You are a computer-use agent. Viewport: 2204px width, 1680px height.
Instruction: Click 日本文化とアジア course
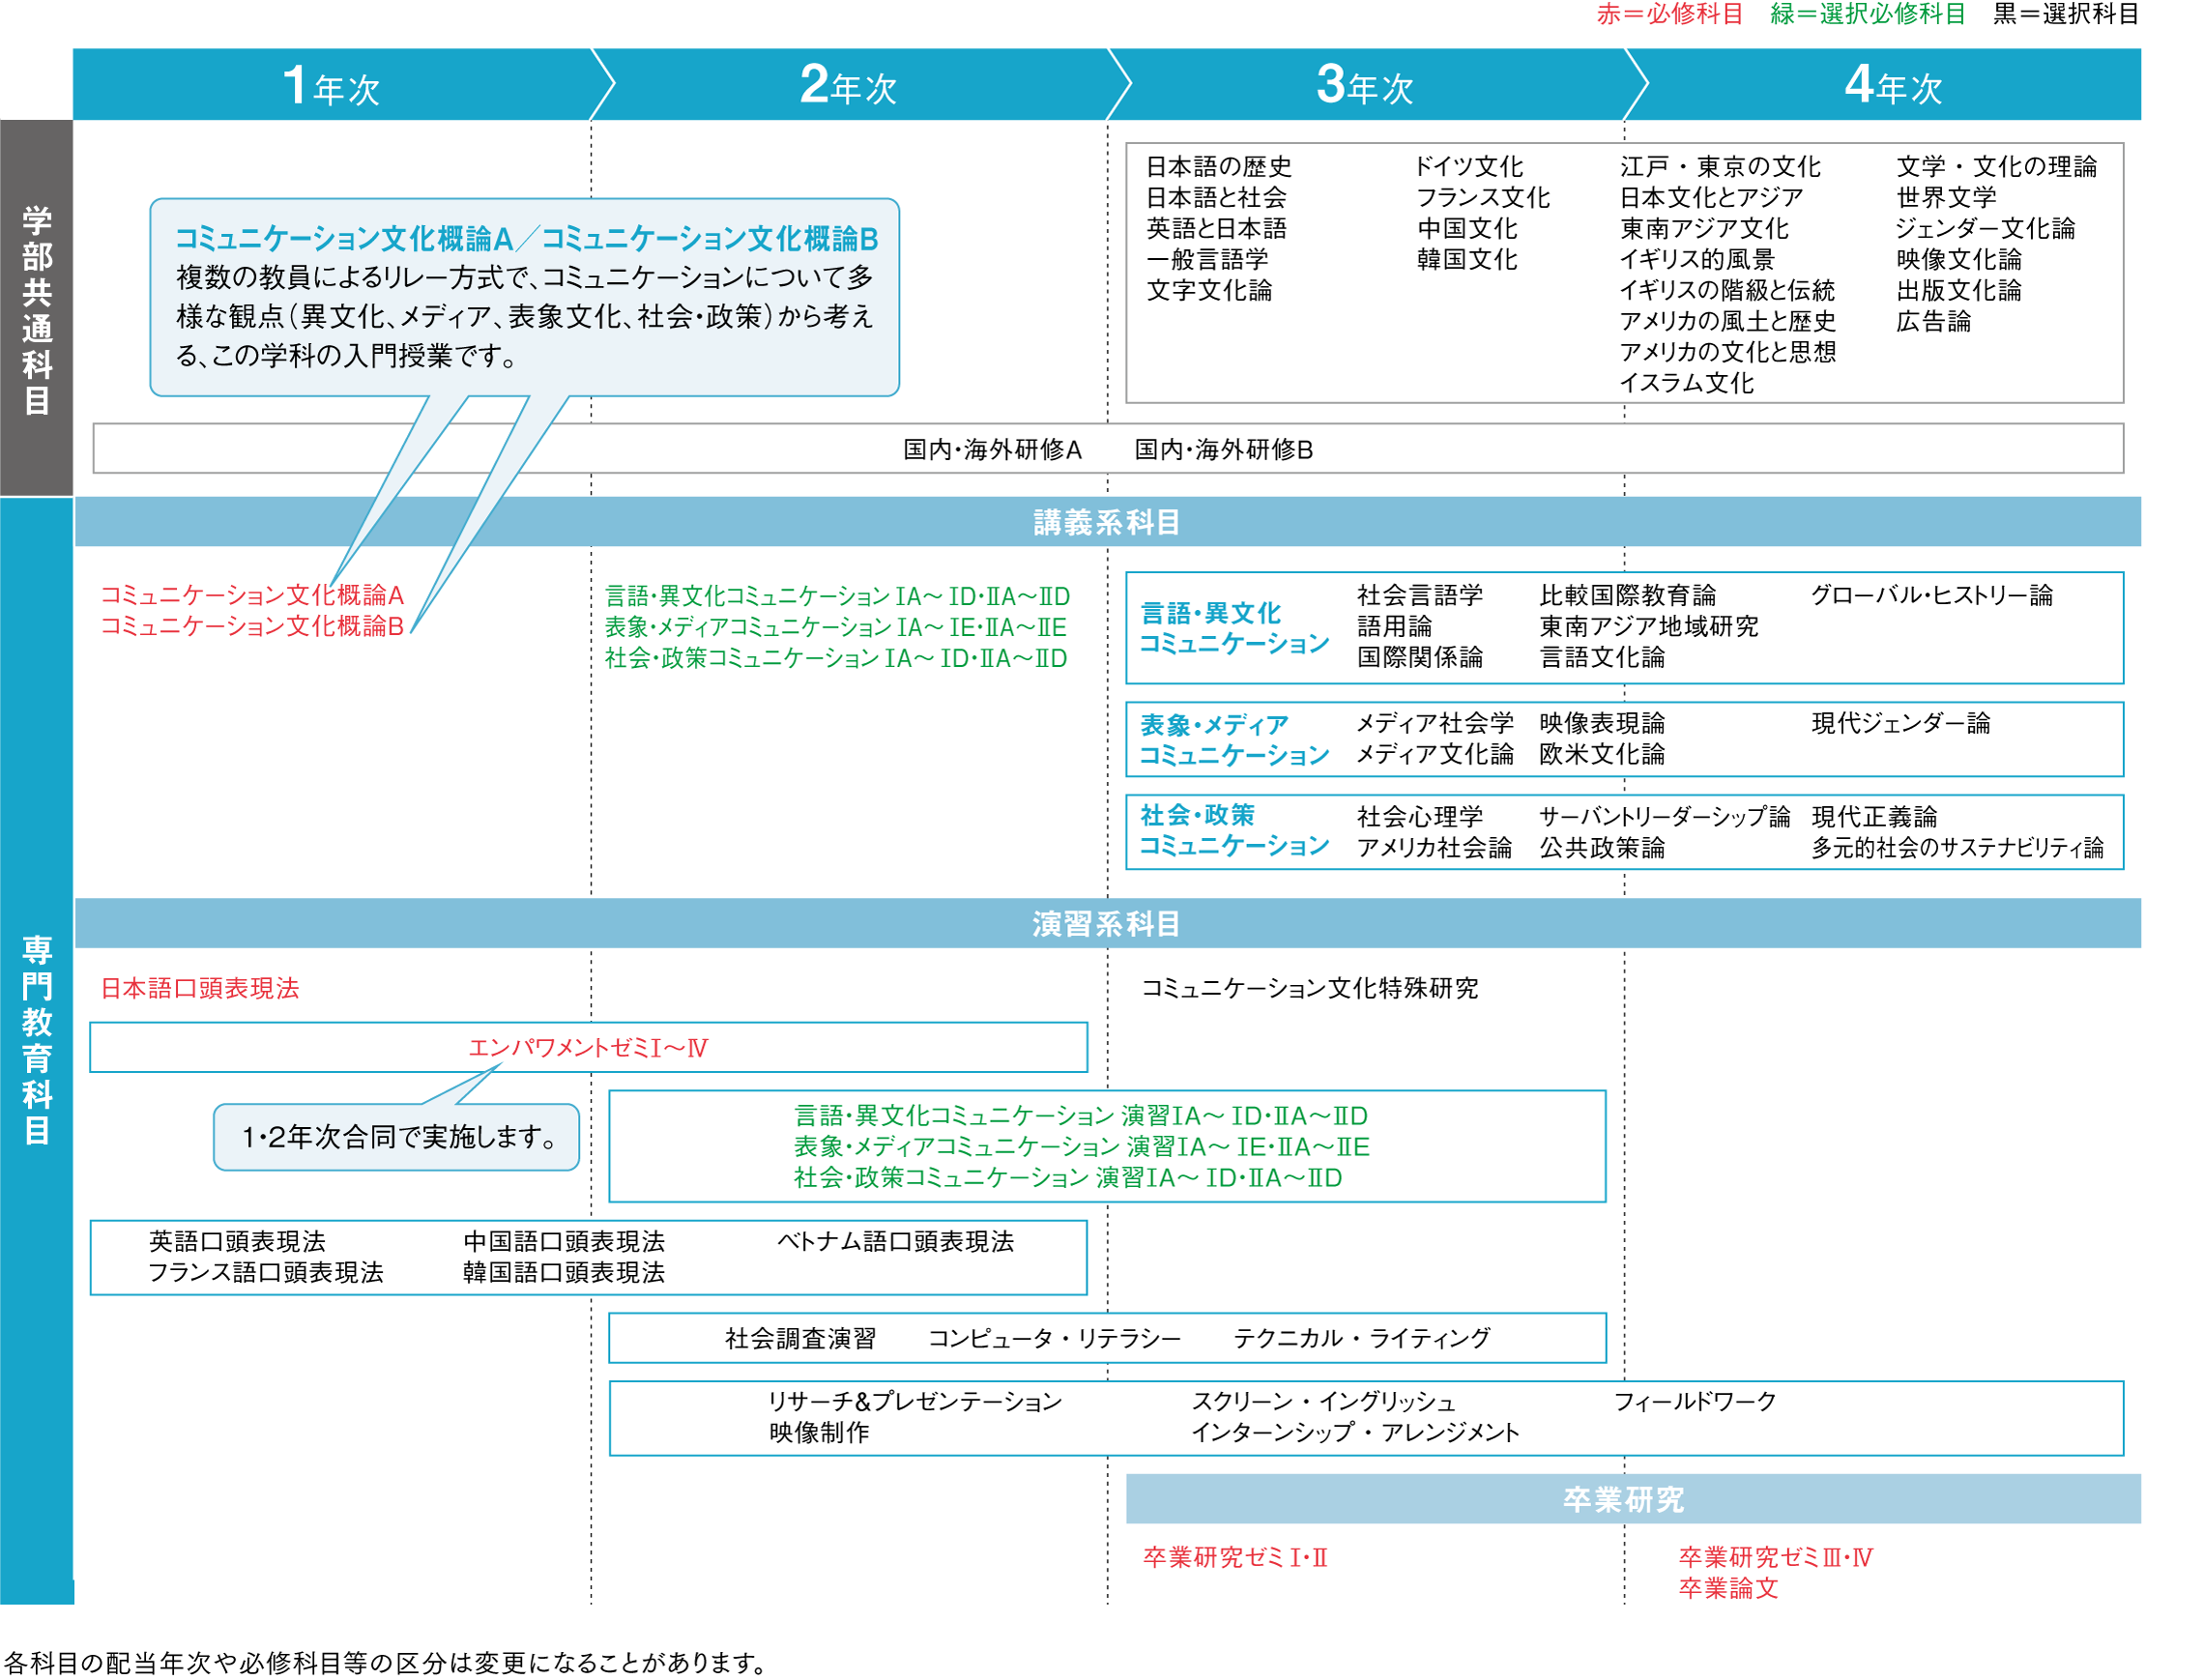(1711, 198)
